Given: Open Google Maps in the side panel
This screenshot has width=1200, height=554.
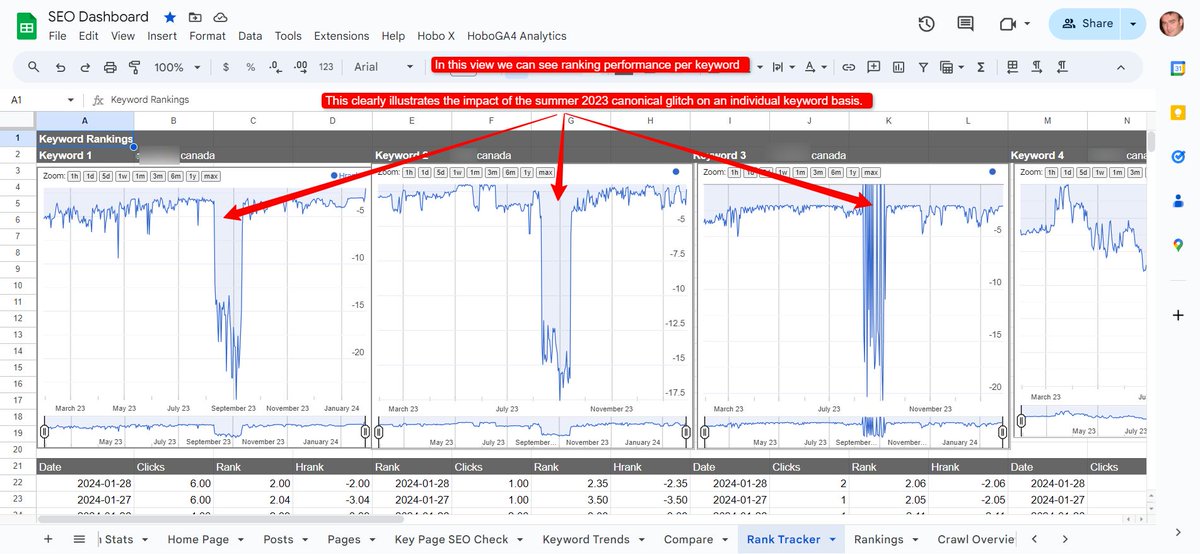Looking at the screenshot, I should 1177,245.
